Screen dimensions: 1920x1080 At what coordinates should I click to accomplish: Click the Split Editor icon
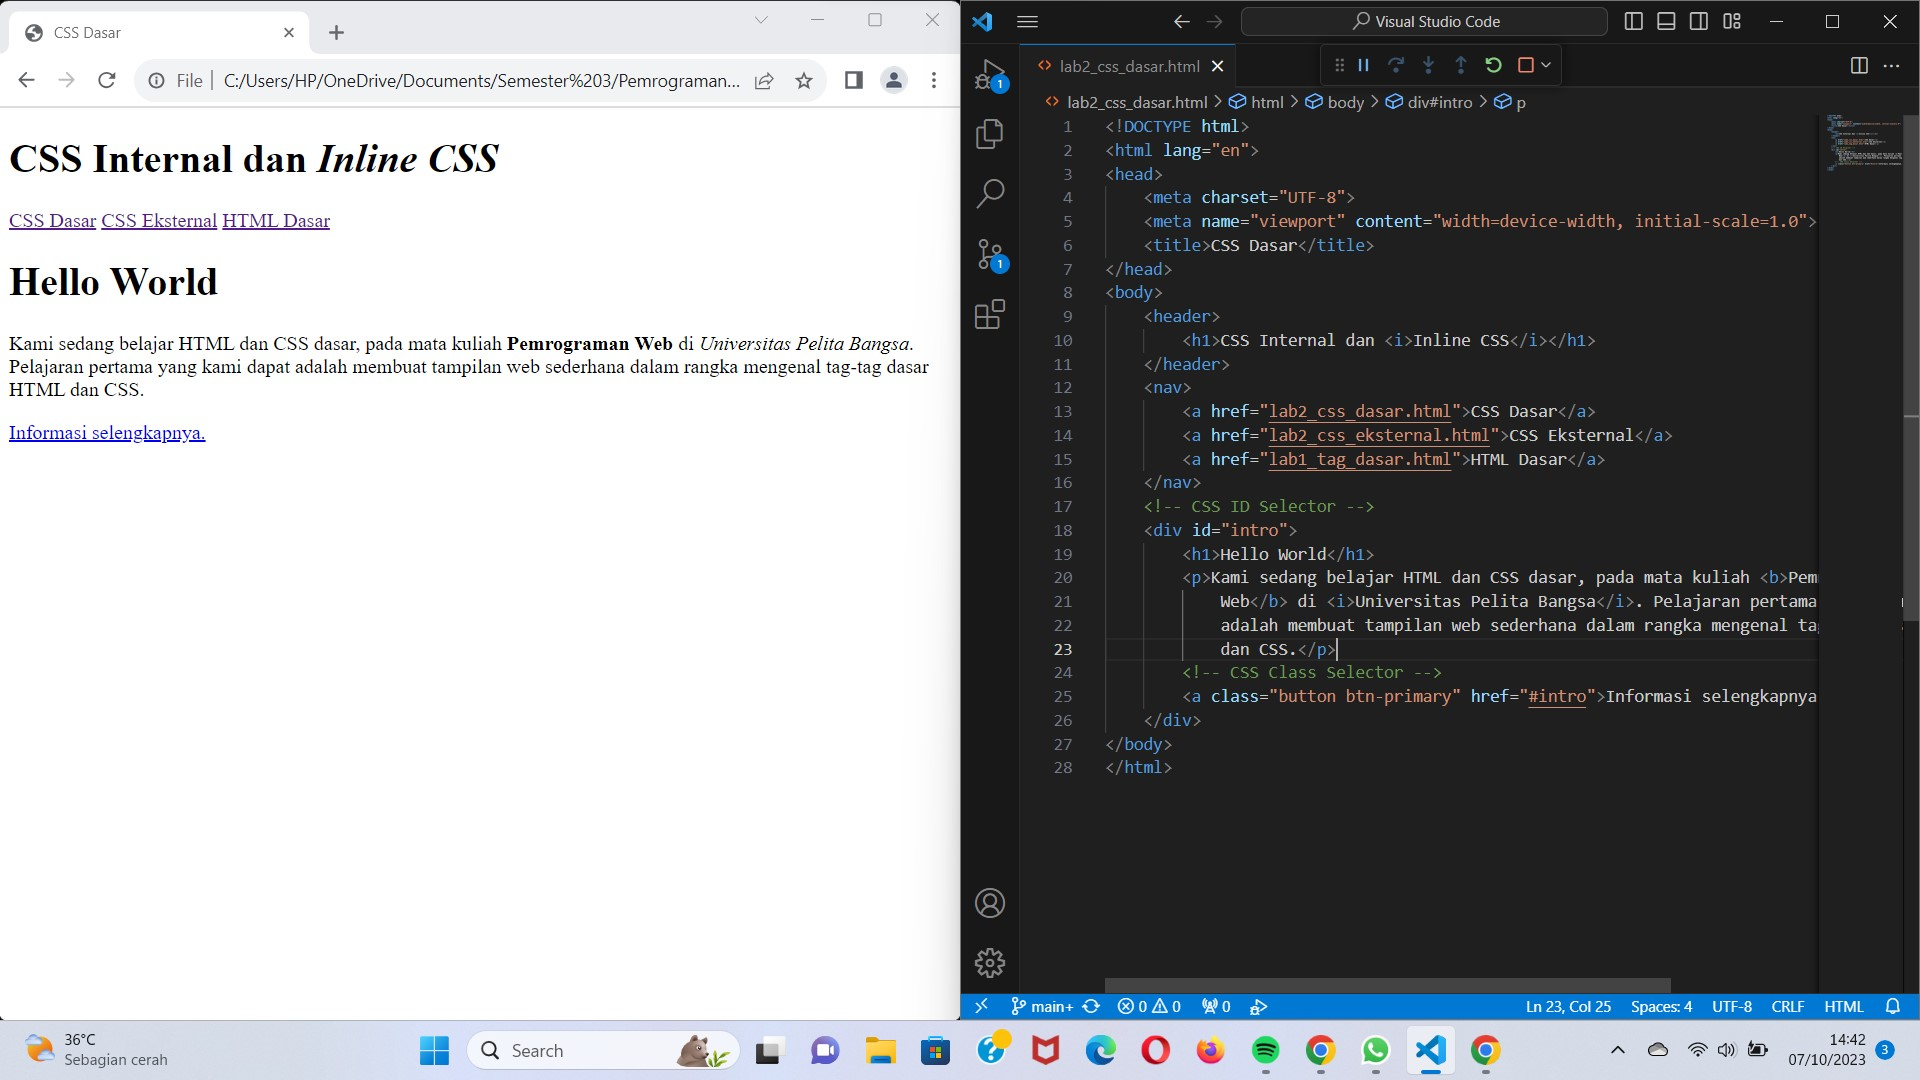(x=1859, y=65)
